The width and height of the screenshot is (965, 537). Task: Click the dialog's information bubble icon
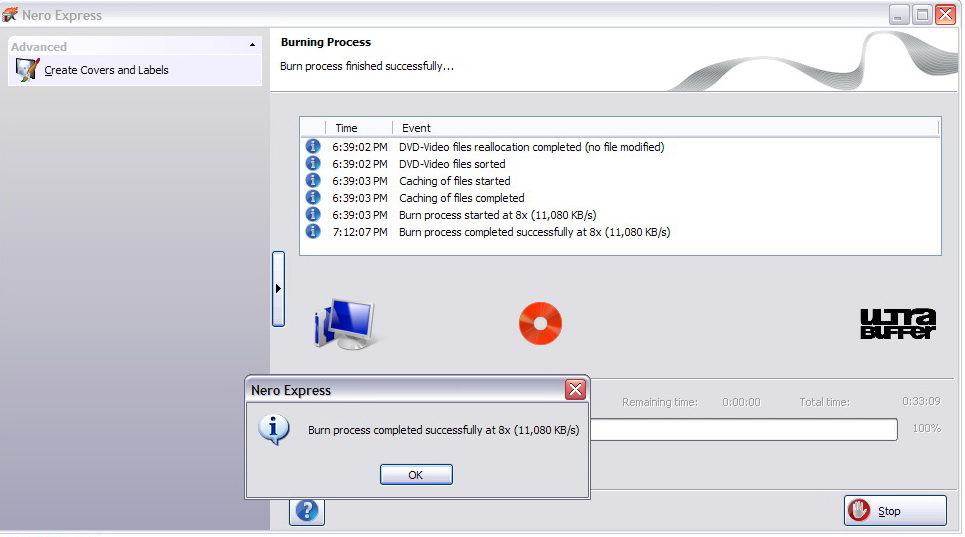click(274, 429)
